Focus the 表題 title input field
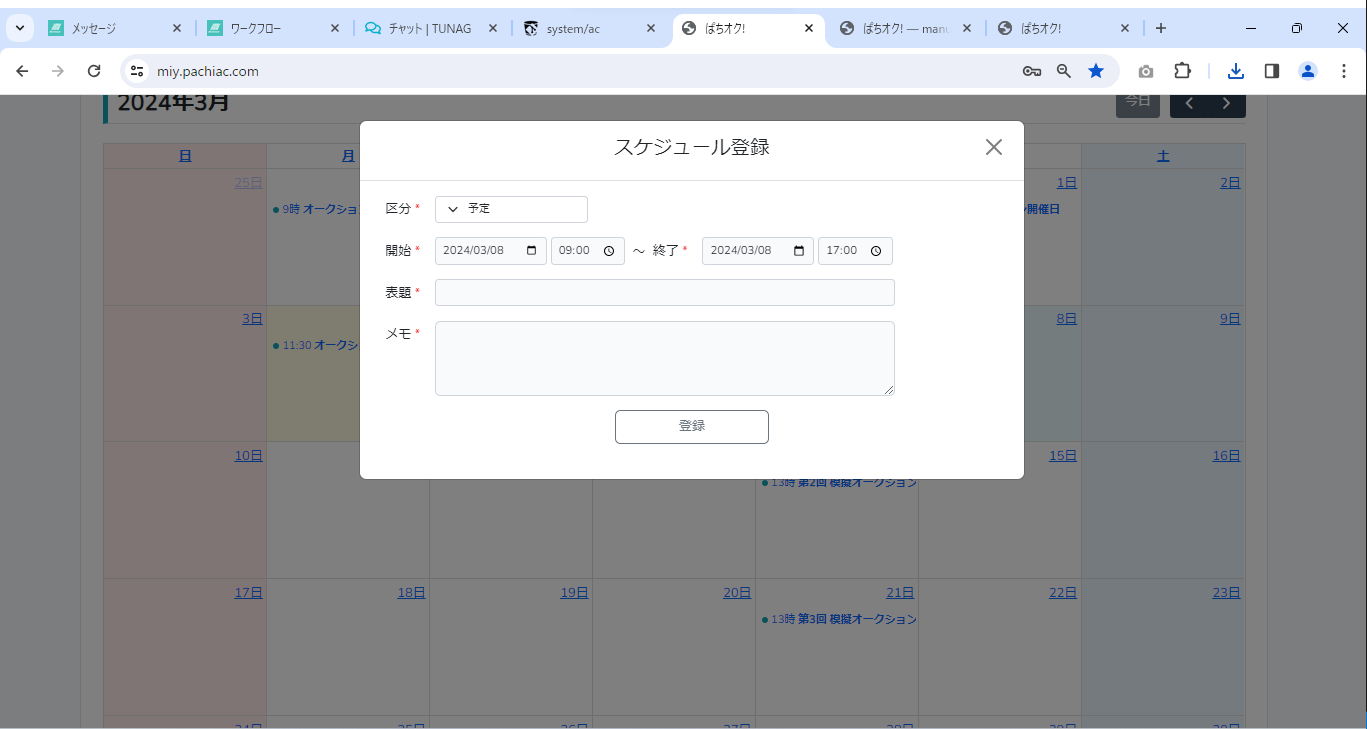The width and height of the screenshot is (1367, 729). (665, 292)
